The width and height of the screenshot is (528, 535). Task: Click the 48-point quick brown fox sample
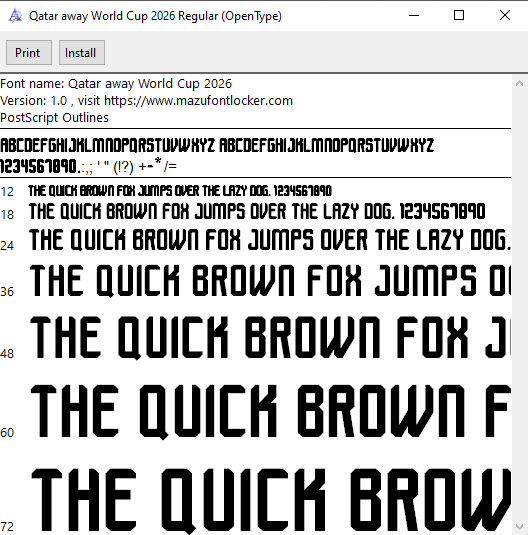[x=270, y=338]
